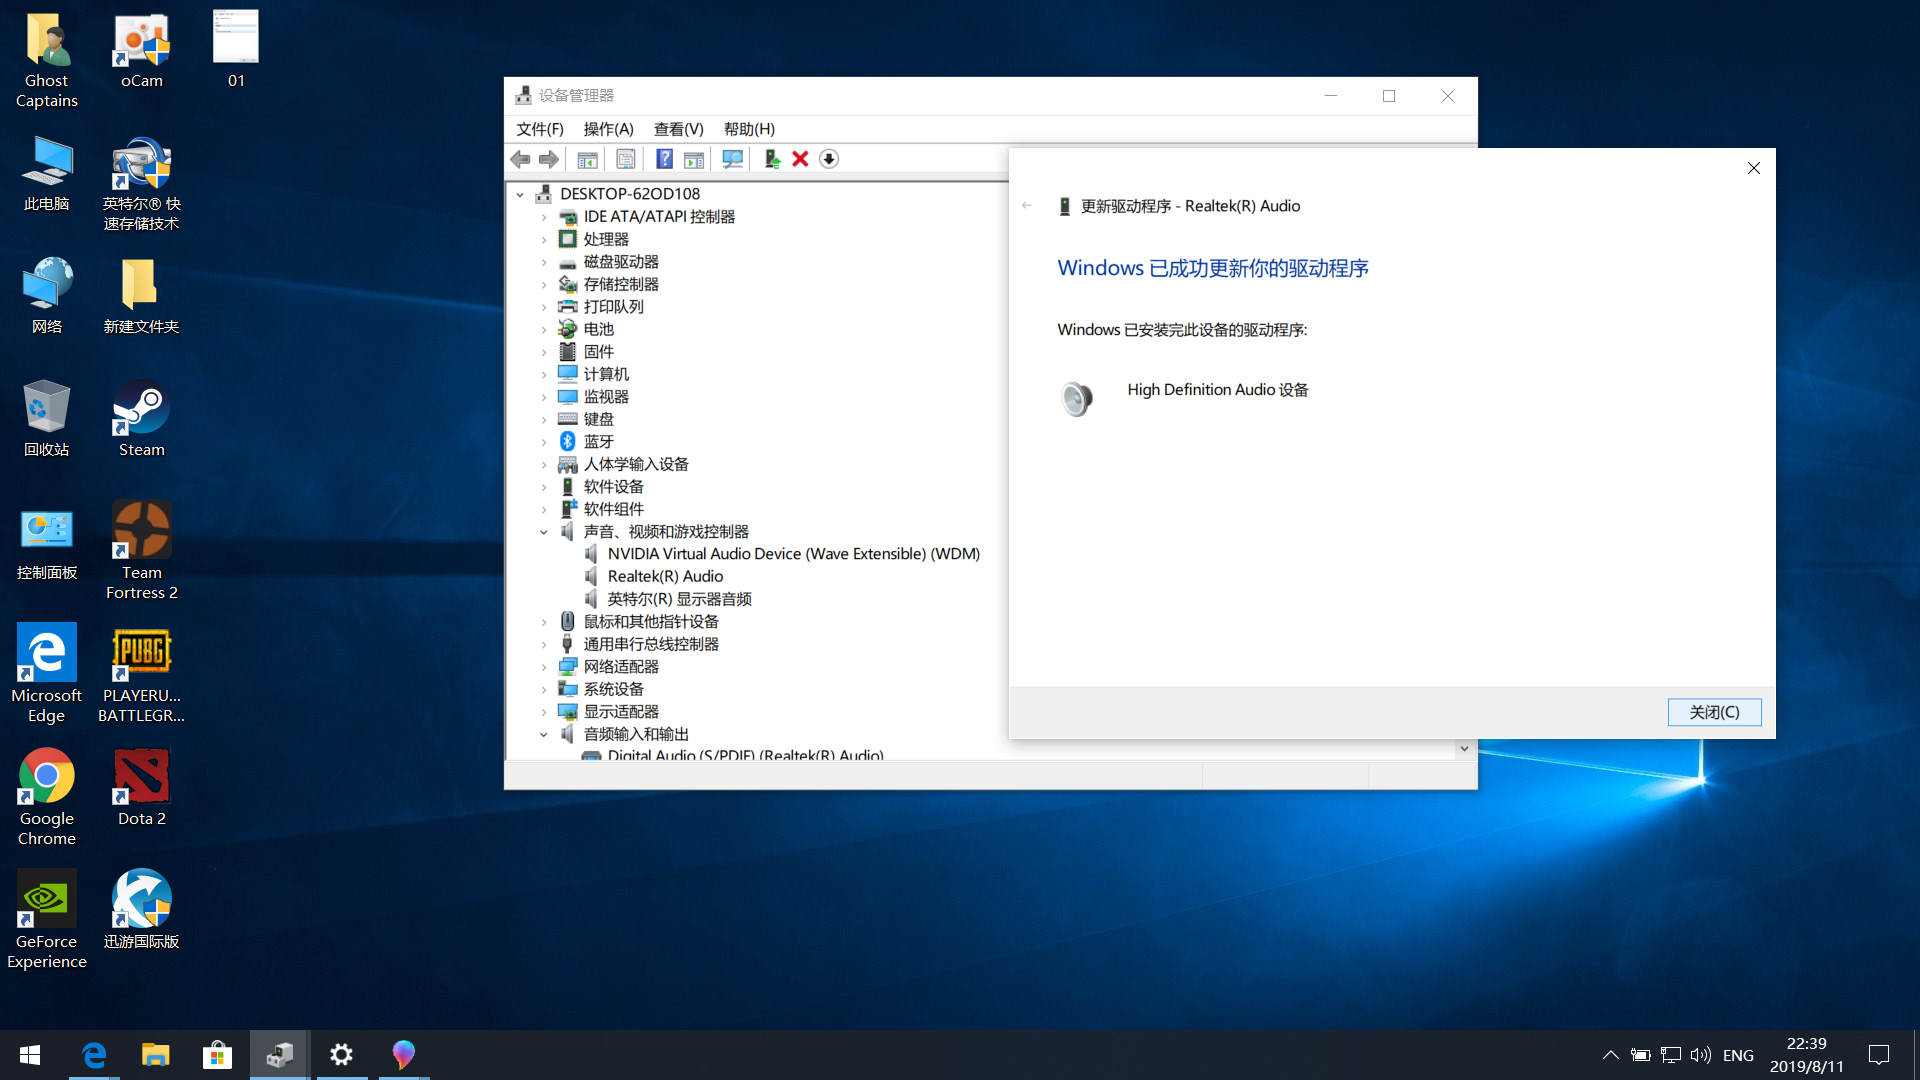Click the Help toolbar icon
The height and width of the screenshot is (1080, 1920).
click(664, 159)
